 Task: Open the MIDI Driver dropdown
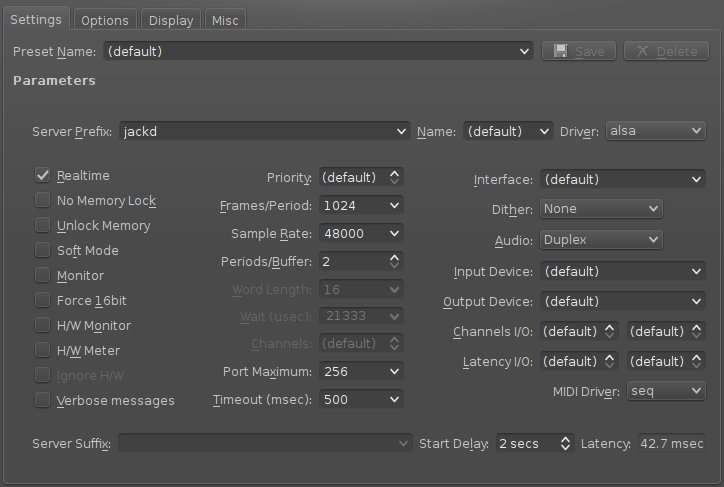click(666, 391)
